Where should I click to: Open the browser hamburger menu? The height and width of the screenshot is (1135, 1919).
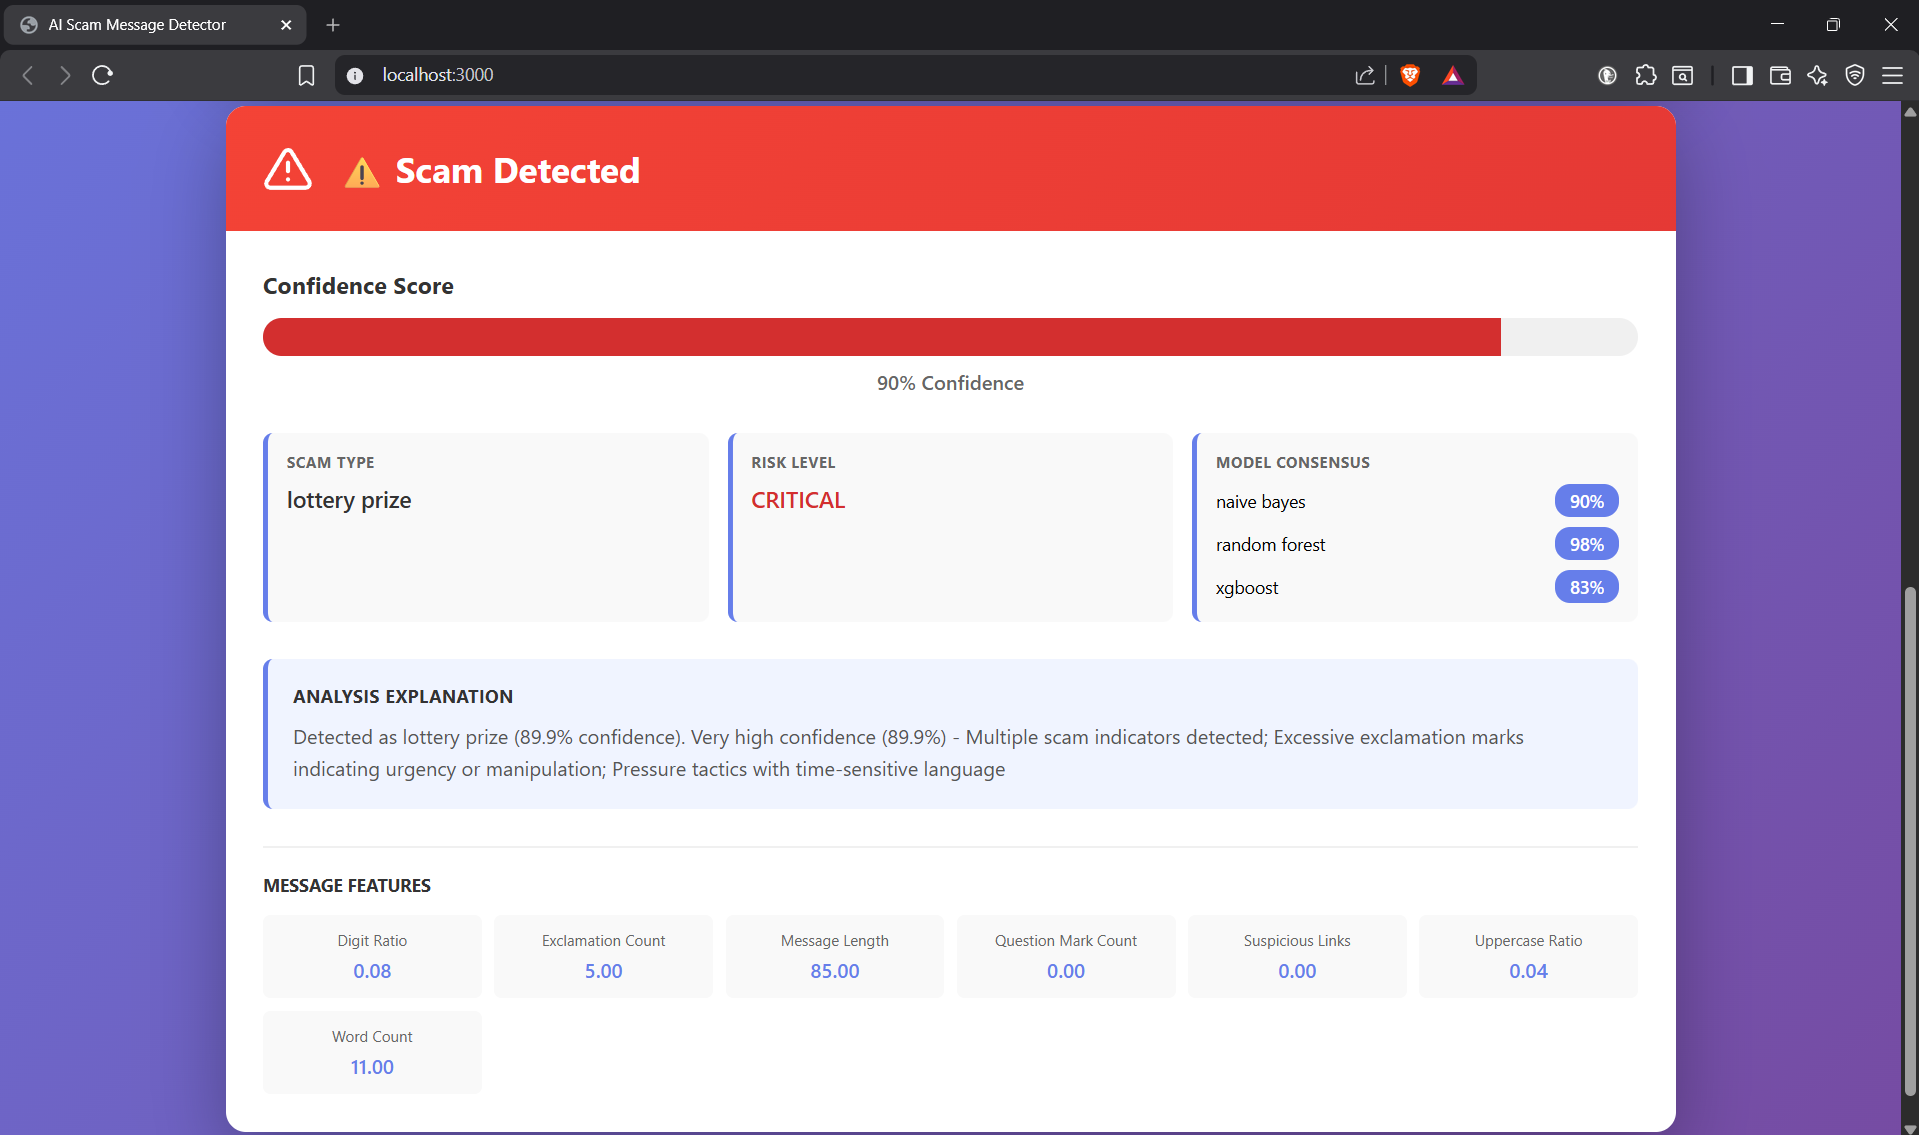[x=1892, y=75]
